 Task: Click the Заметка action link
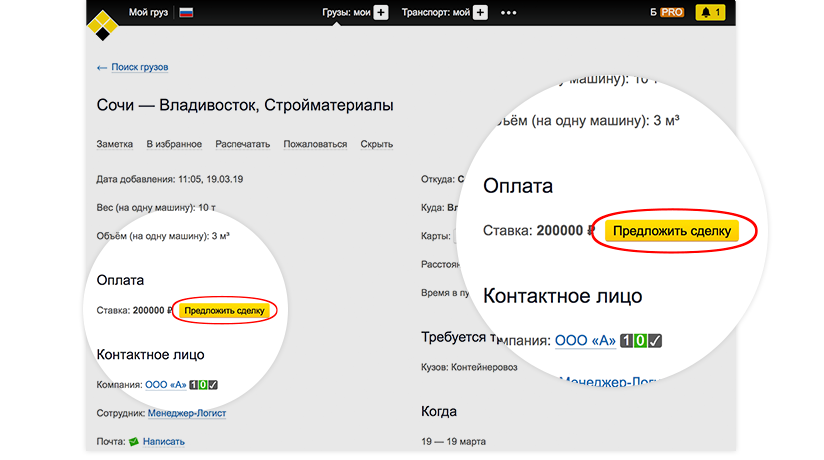pyautogui.click(x=114, y=144)
